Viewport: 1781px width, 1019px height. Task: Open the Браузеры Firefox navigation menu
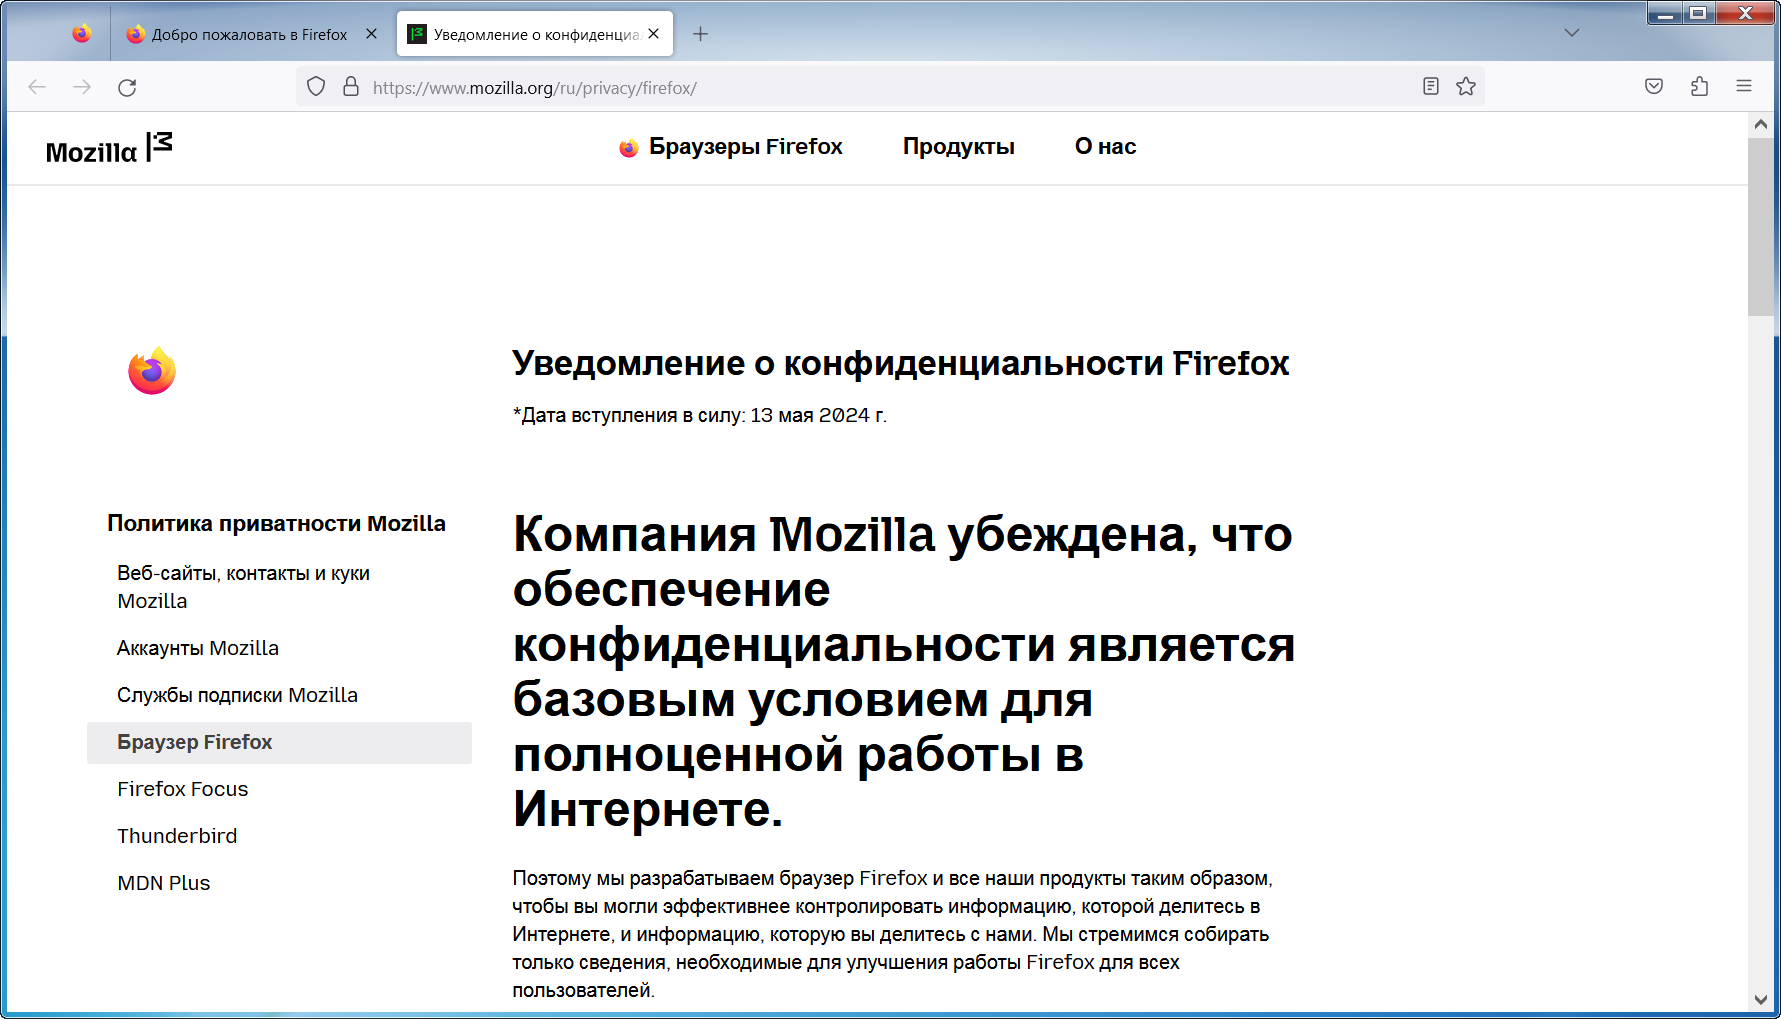tap(731, 147)
